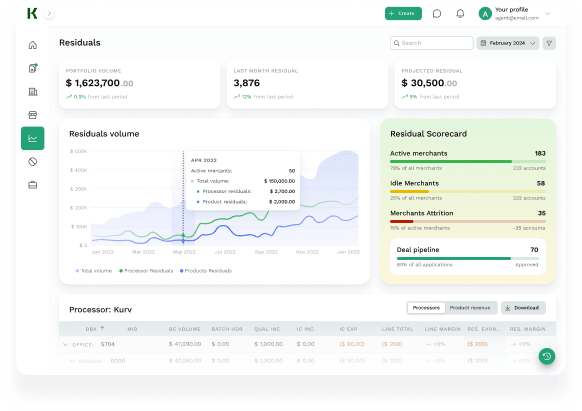
Task: Select the Portfolio Volume card
Action: [140, 84]
